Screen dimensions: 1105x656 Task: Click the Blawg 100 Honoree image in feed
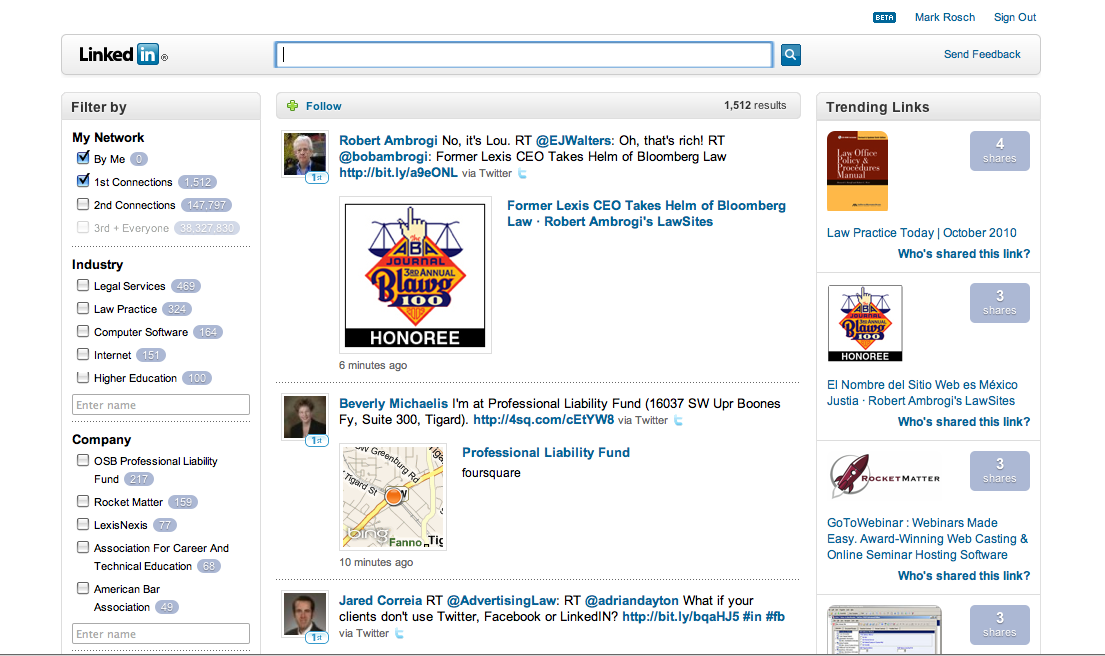[415, 275]
